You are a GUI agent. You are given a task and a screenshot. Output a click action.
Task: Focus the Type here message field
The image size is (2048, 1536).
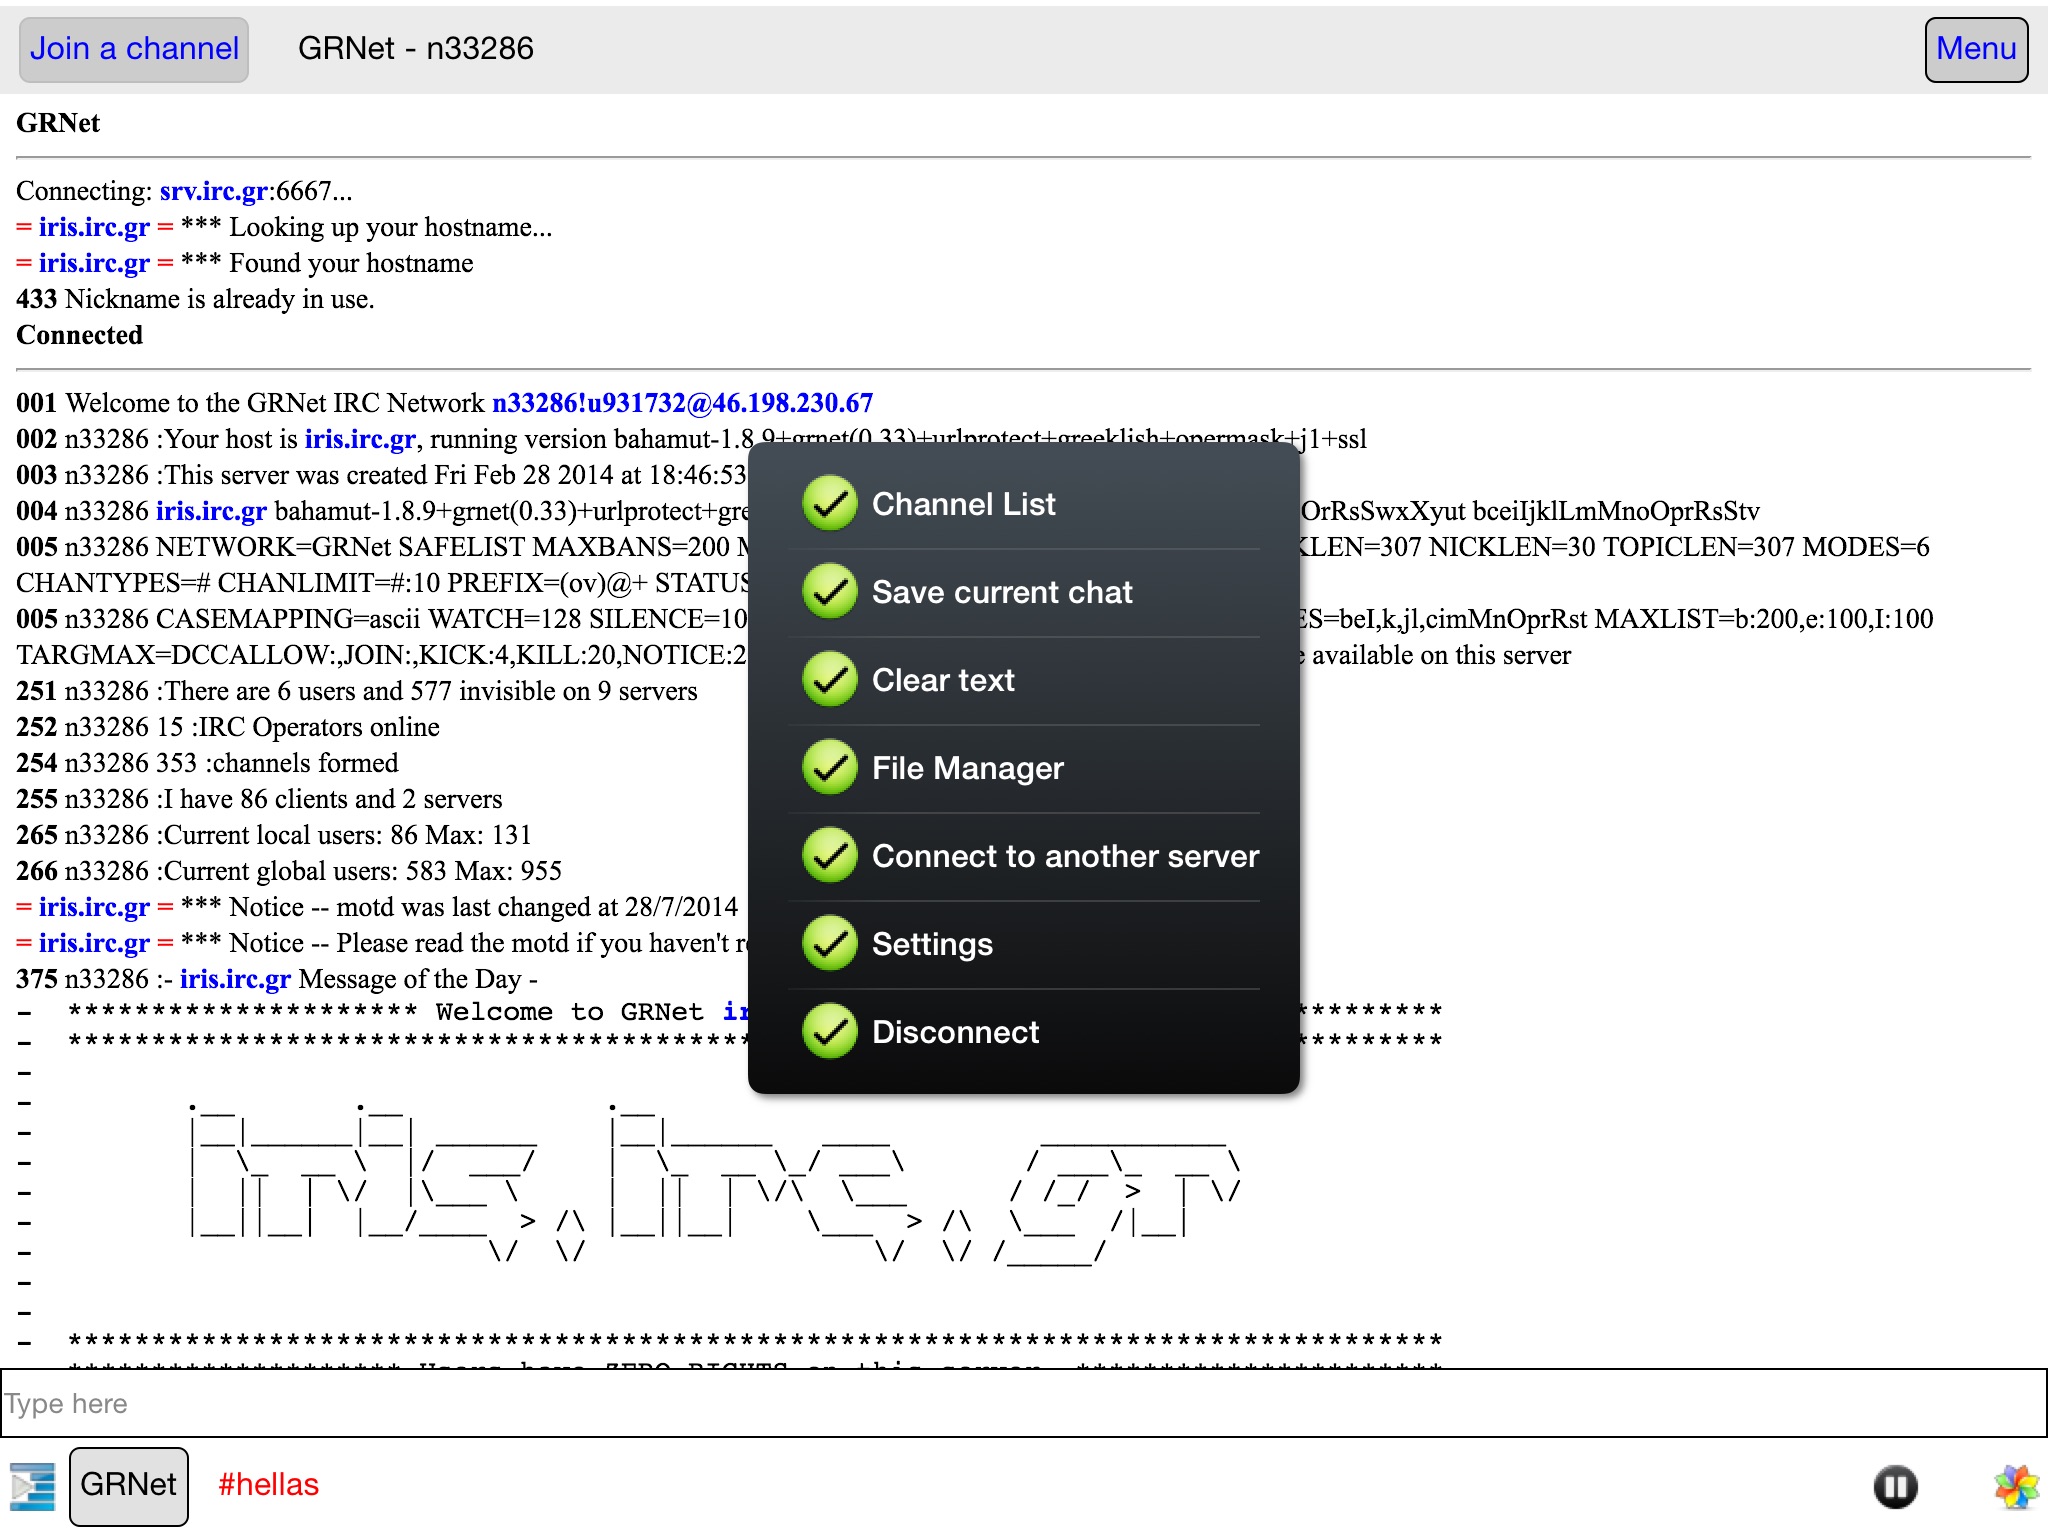coord(1024,1404)
